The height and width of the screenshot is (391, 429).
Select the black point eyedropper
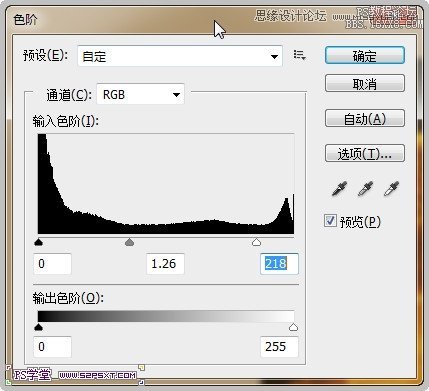(340, 189)
